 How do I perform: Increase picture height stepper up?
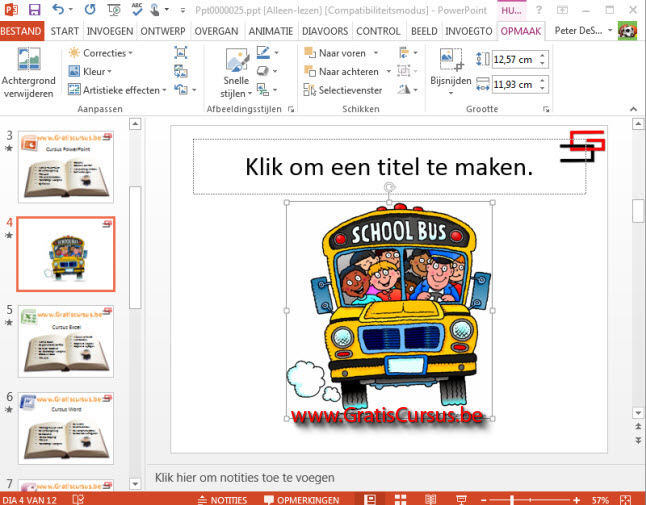pos(543,56)
